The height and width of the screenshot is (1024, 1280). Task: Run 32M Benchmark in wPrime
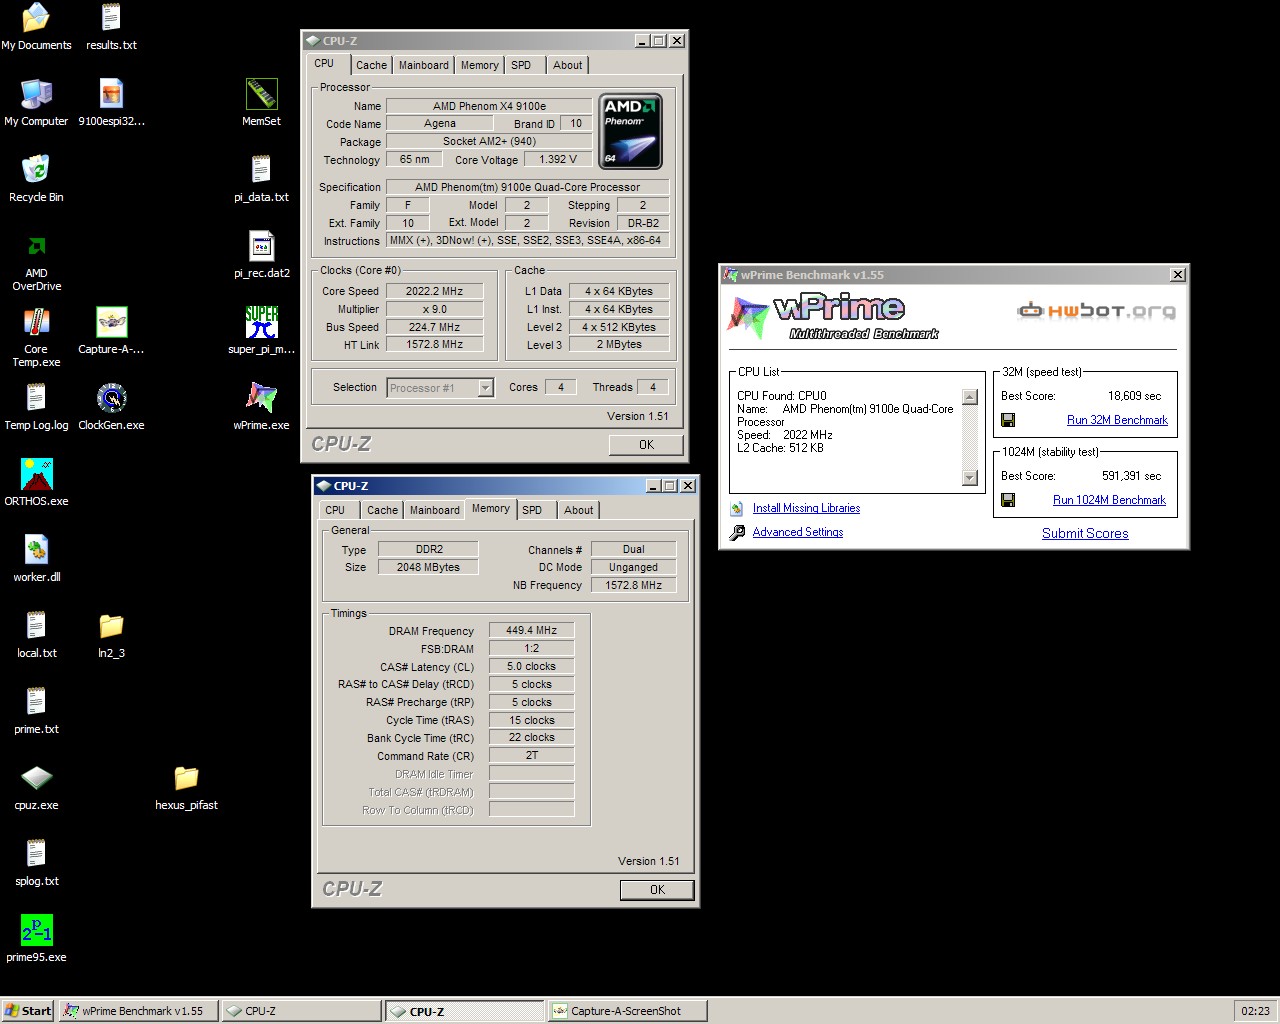click(1117, 420)
